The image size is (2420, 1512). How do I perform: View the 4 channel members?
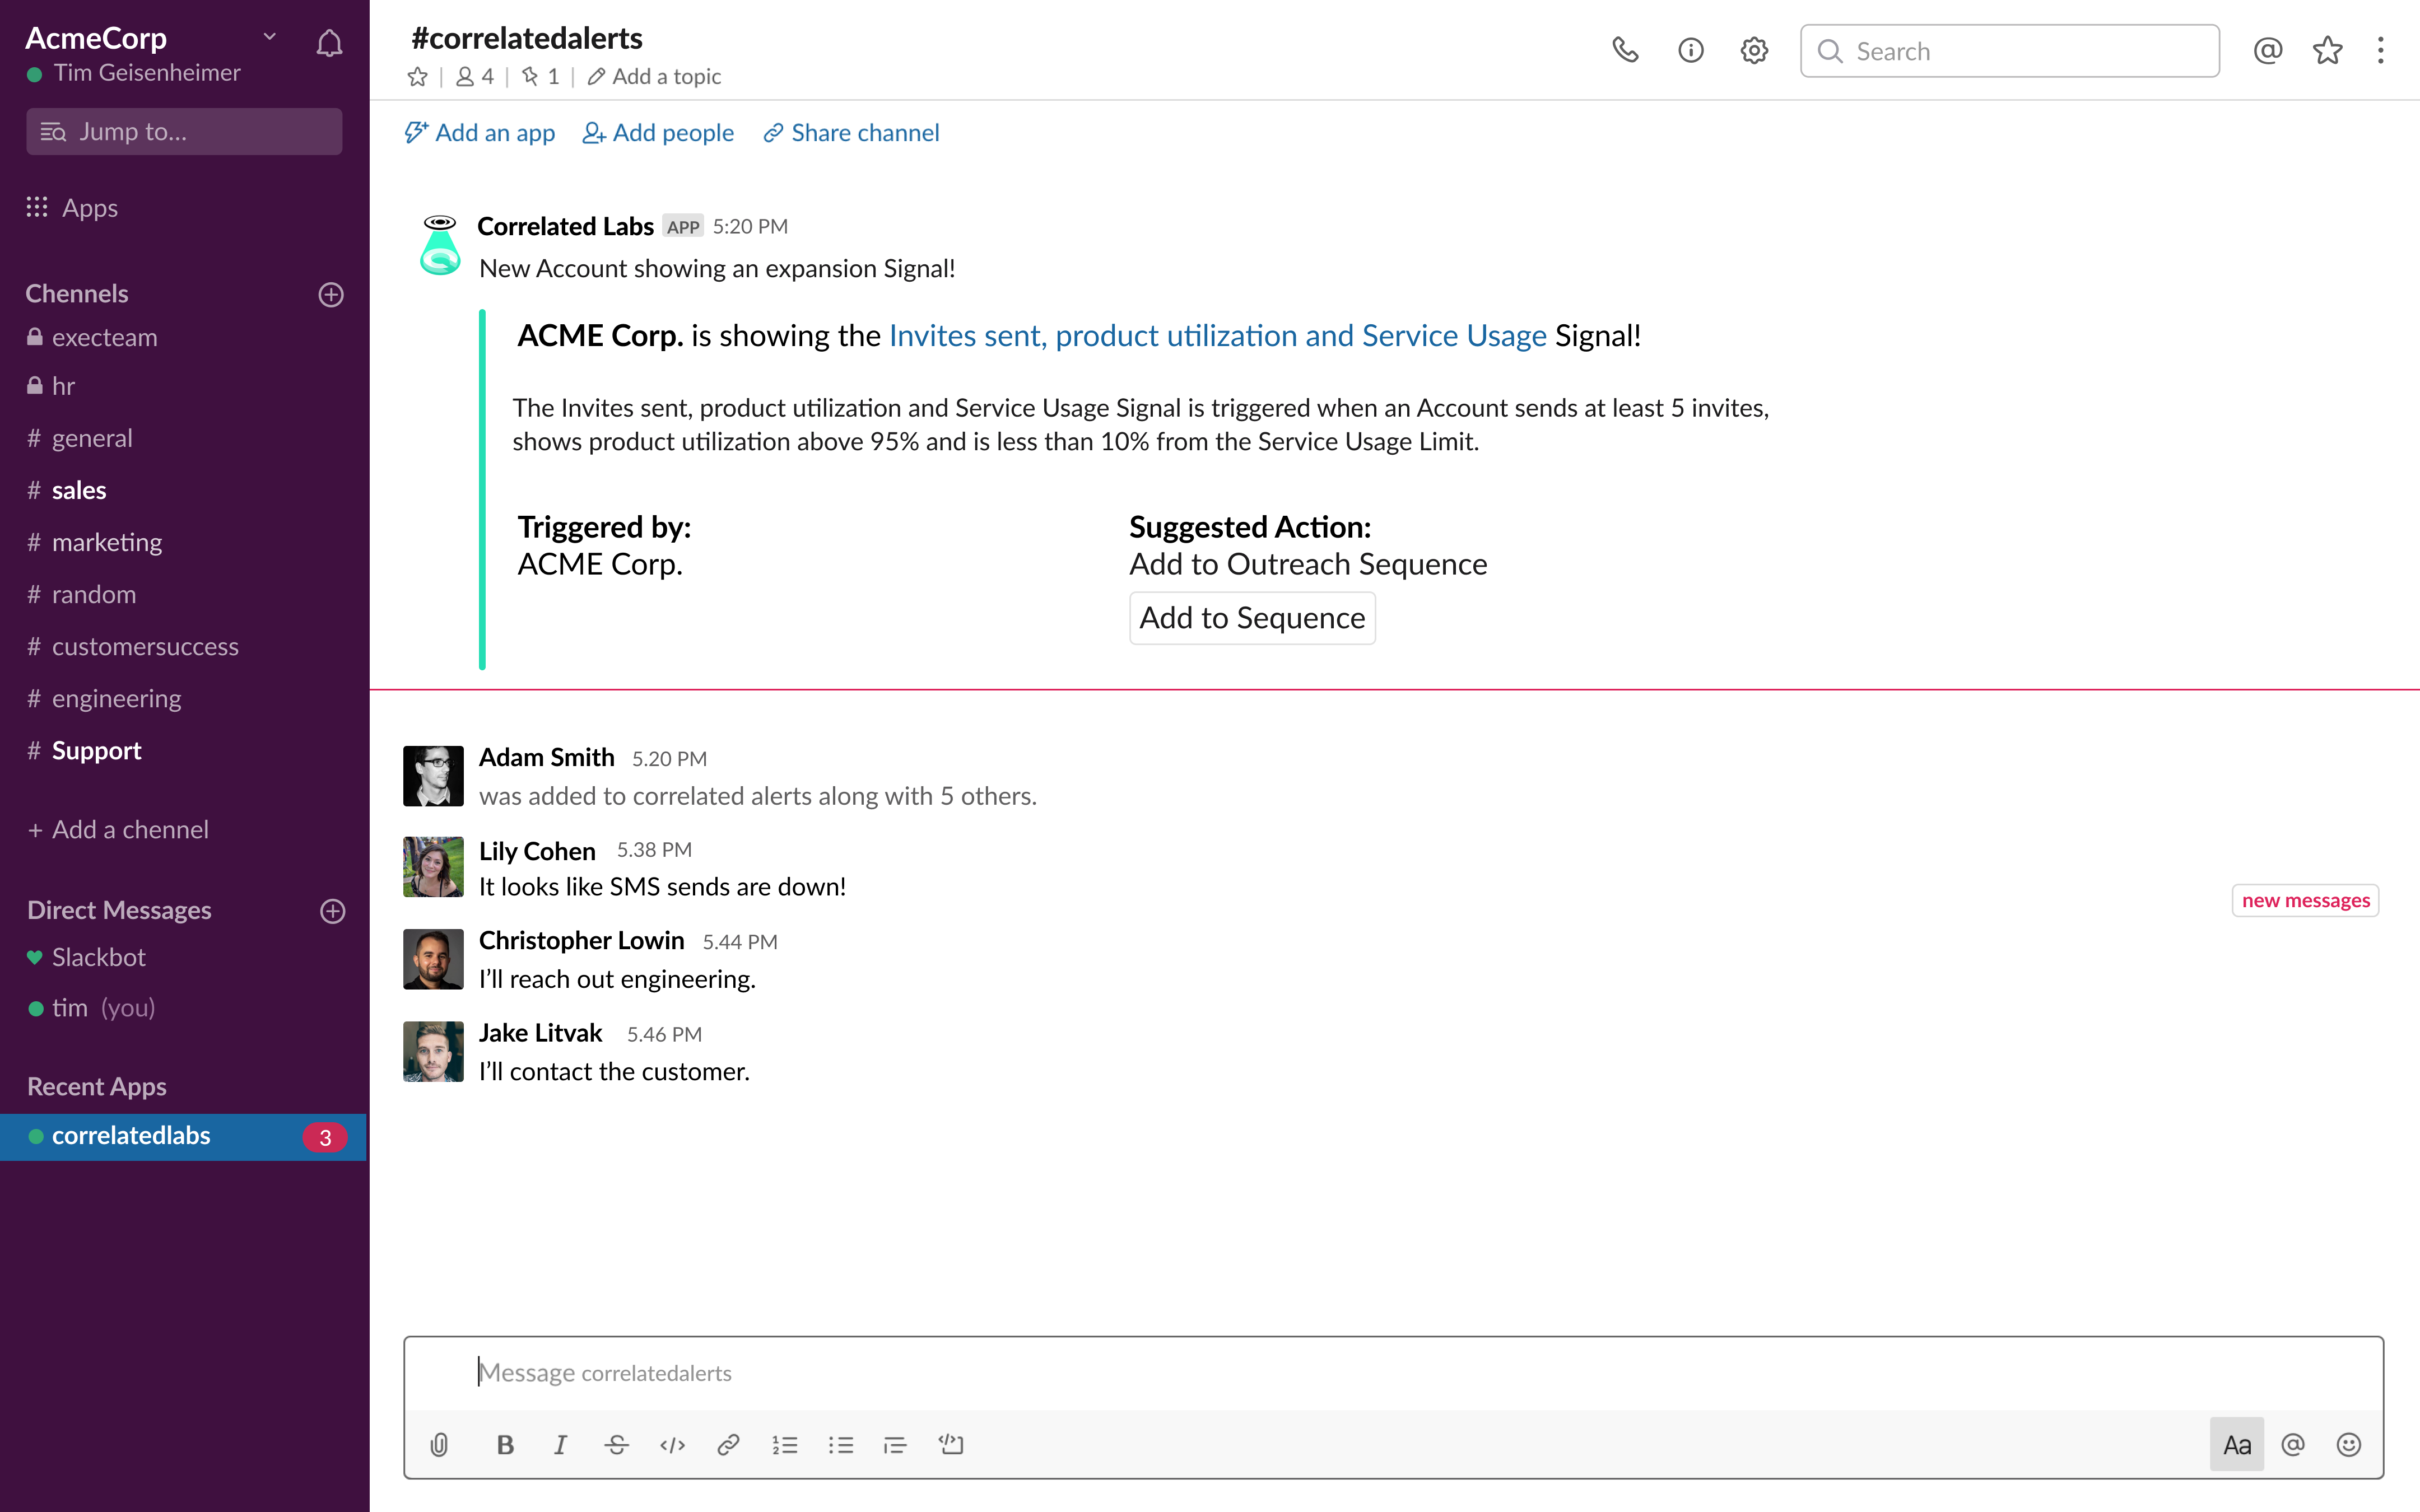click(474, 76)
